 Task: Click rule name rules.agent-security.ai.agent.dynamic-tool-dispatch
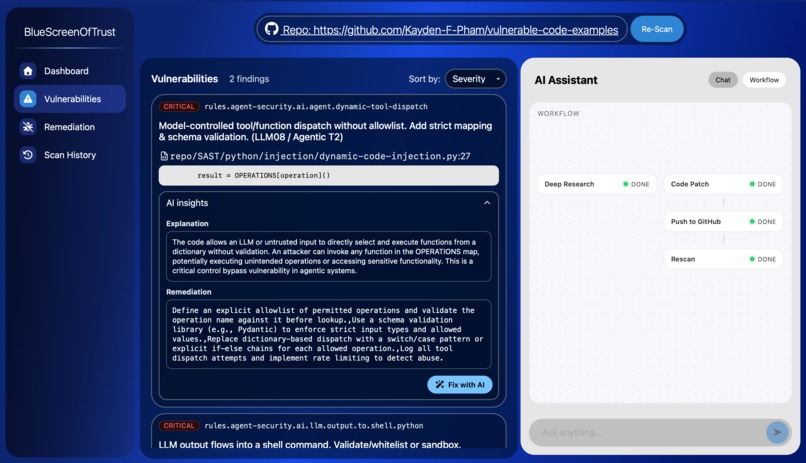pos(316,106)
